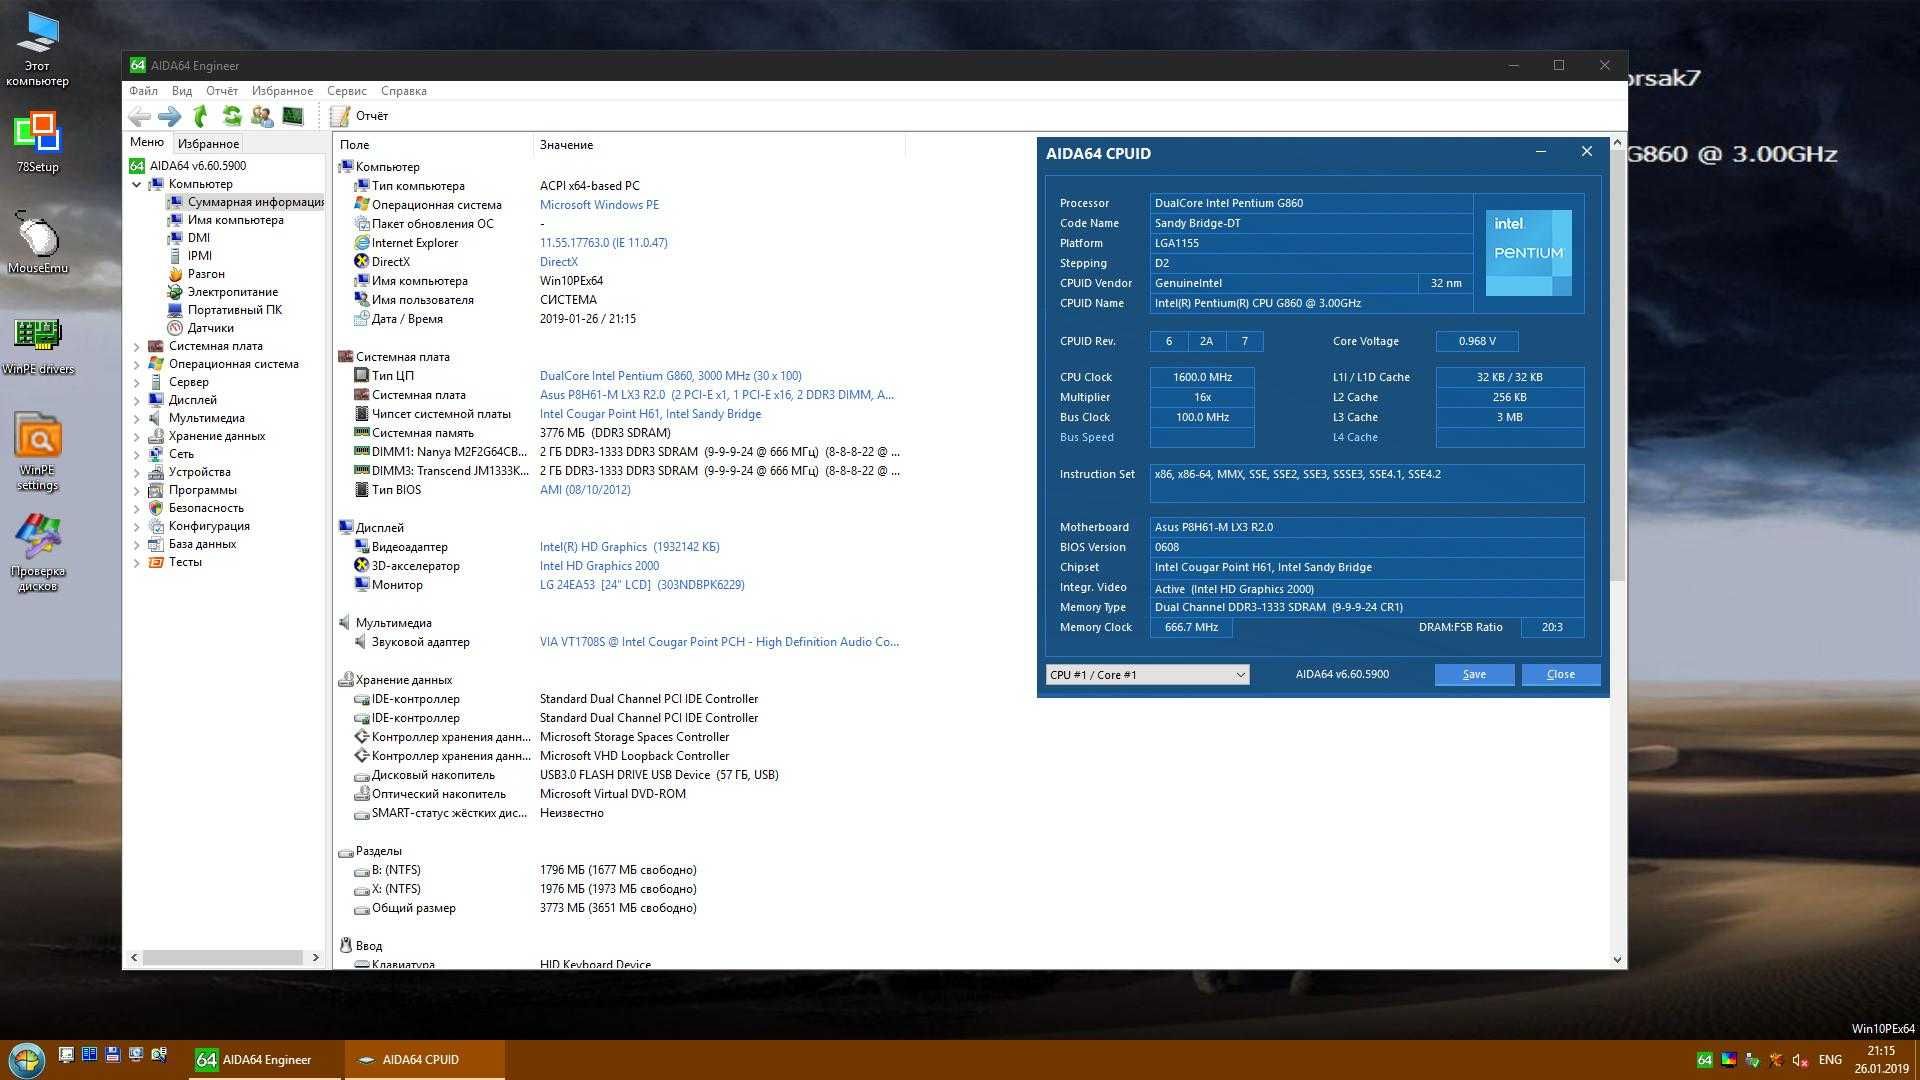Open the Вид menu
This screenshot has width=1920, height=1080.
tap(182, 91)
